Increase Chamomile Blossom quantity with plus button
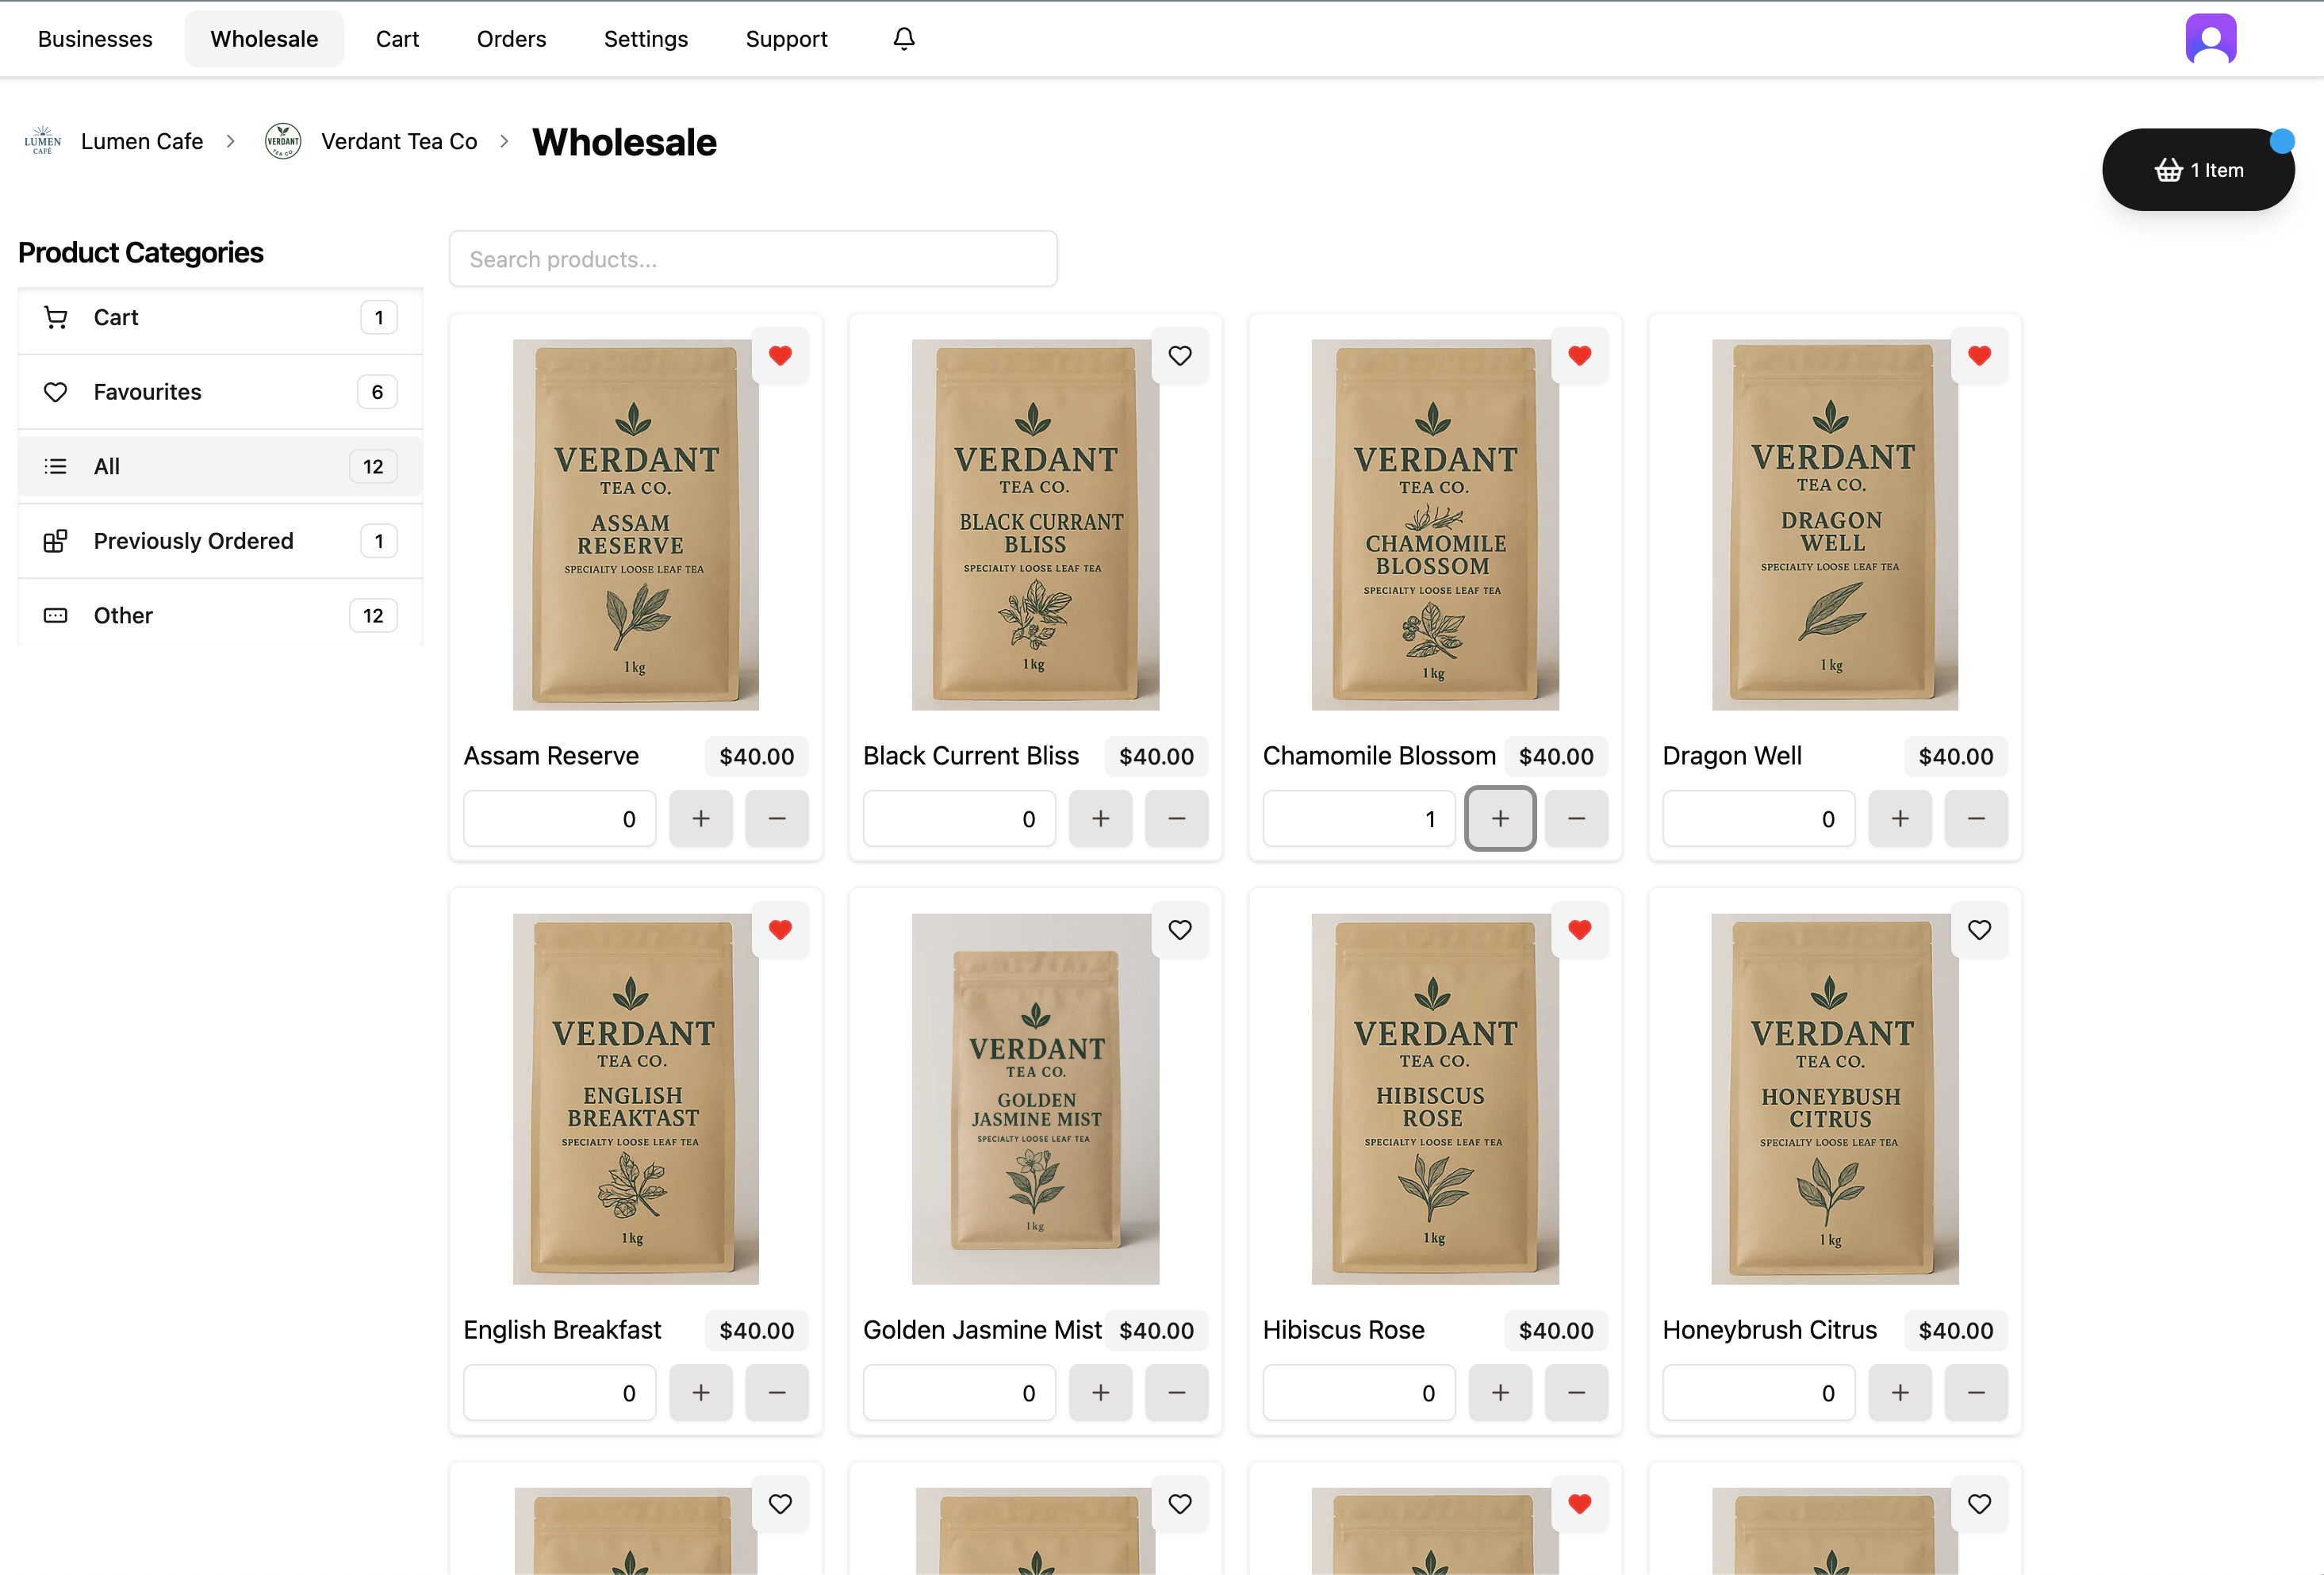Image resolution: width=2324 pixels, height=1575 pixels. point(1500,818)
